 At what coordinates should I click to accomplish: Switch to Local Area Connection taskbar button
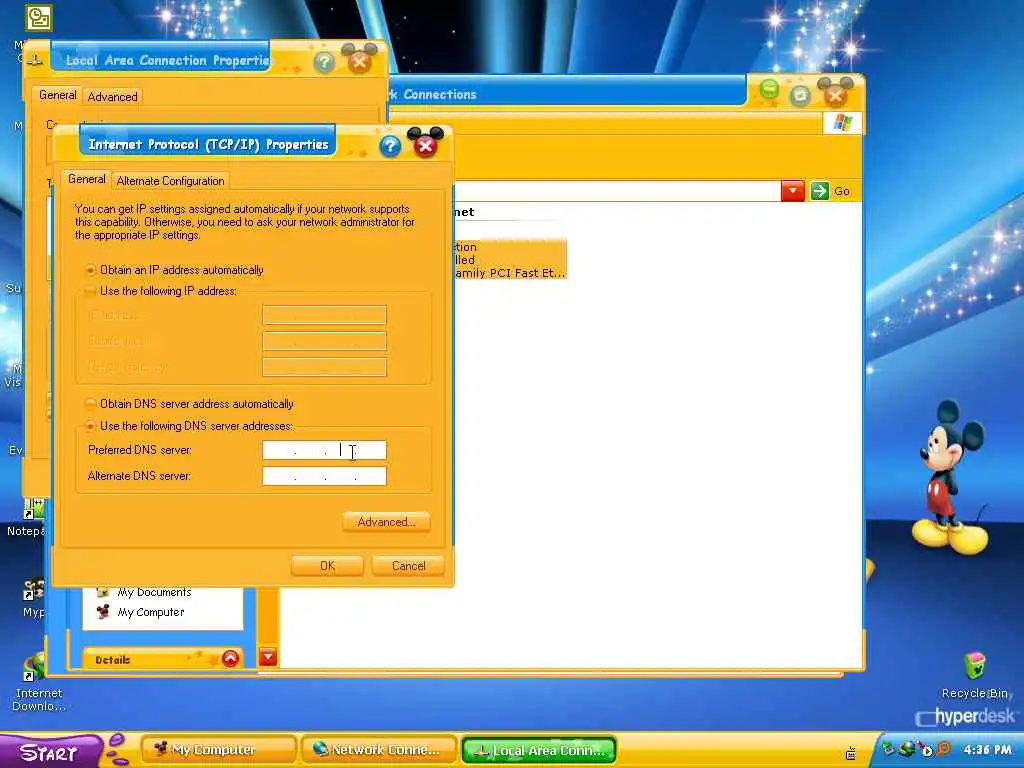pyautogui.click(x=539, y=750)
